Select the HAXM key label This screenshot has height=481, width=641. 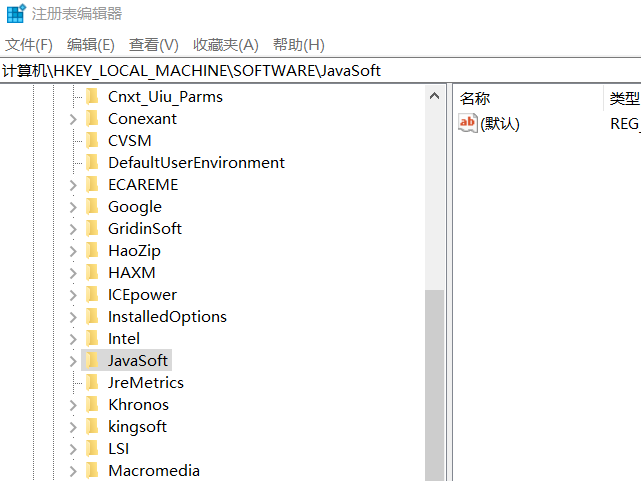[132, 273]
